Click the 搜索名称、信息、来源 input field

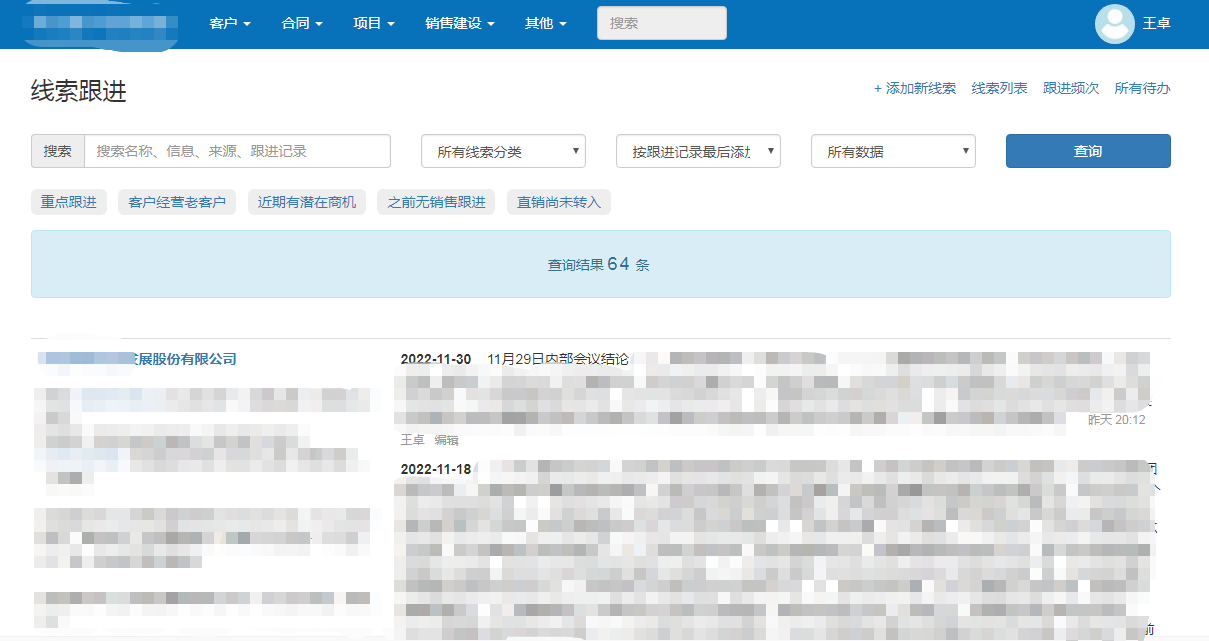[237, 151]
